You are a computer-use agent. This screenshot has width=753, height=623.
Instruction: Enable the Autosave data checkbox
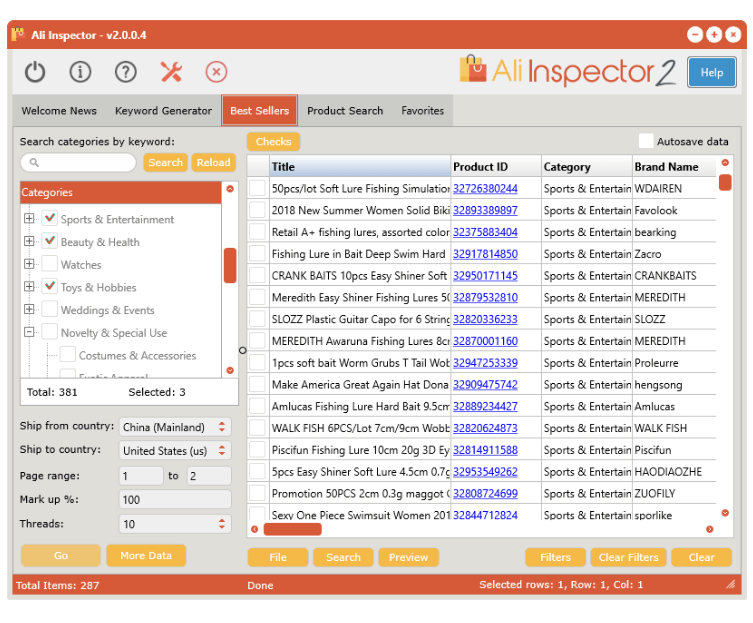click(x=646, y=141)
